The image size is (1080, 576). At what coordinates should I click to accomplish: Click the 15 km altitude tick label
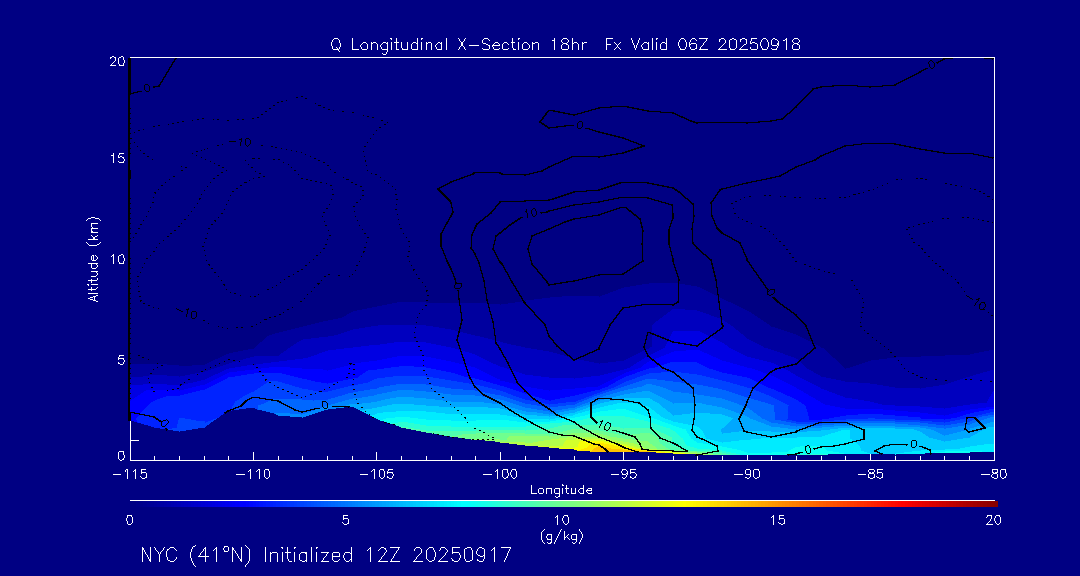pos(115,159)
